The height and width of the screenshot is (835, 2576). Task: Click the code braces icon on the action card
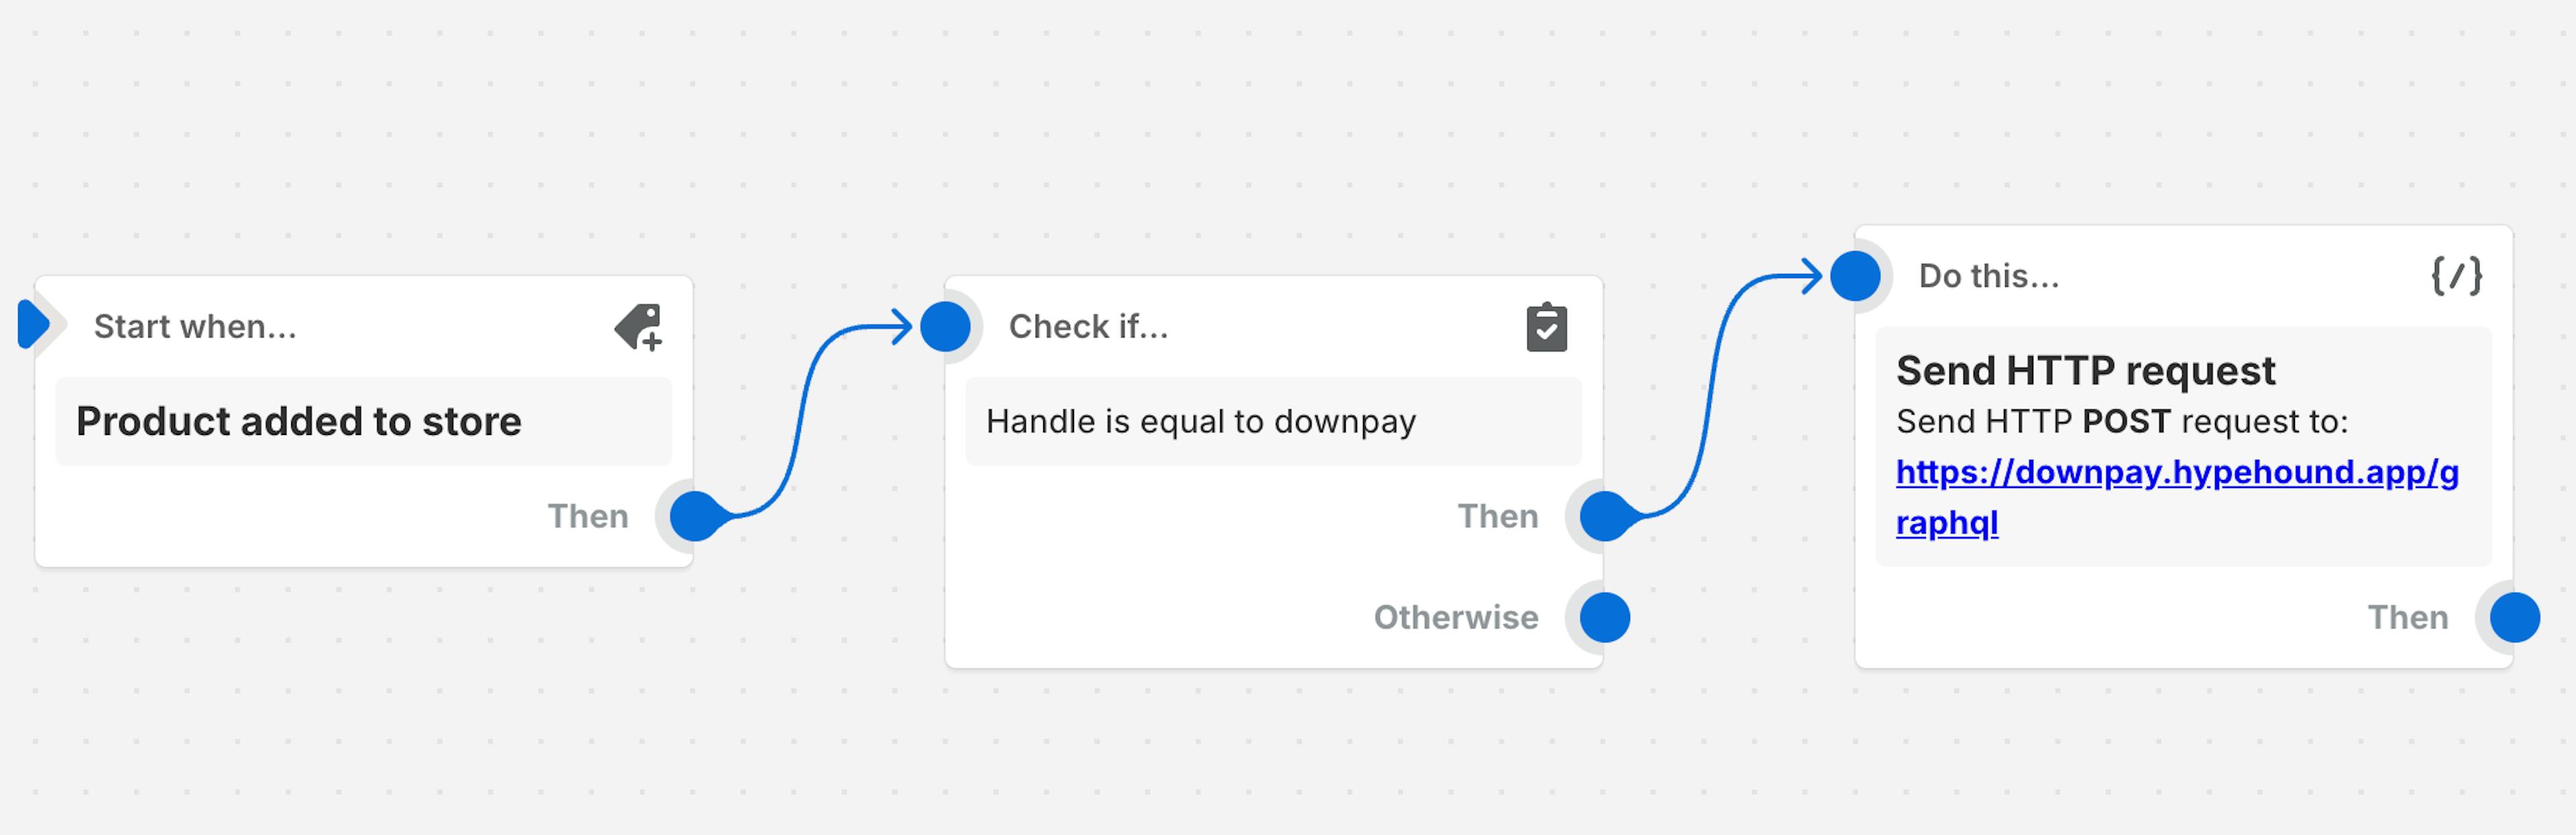[x=2456, y=276]
